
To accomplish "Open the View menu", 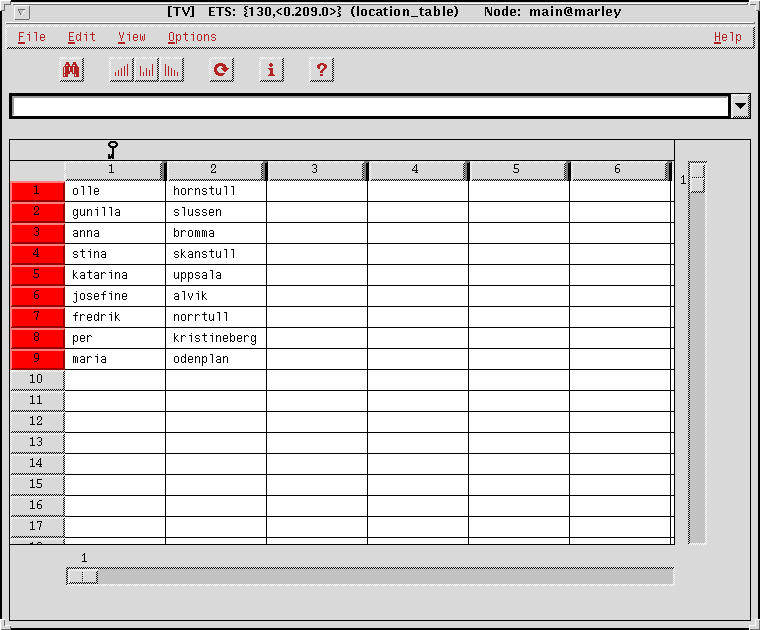I will click(132, 37).
